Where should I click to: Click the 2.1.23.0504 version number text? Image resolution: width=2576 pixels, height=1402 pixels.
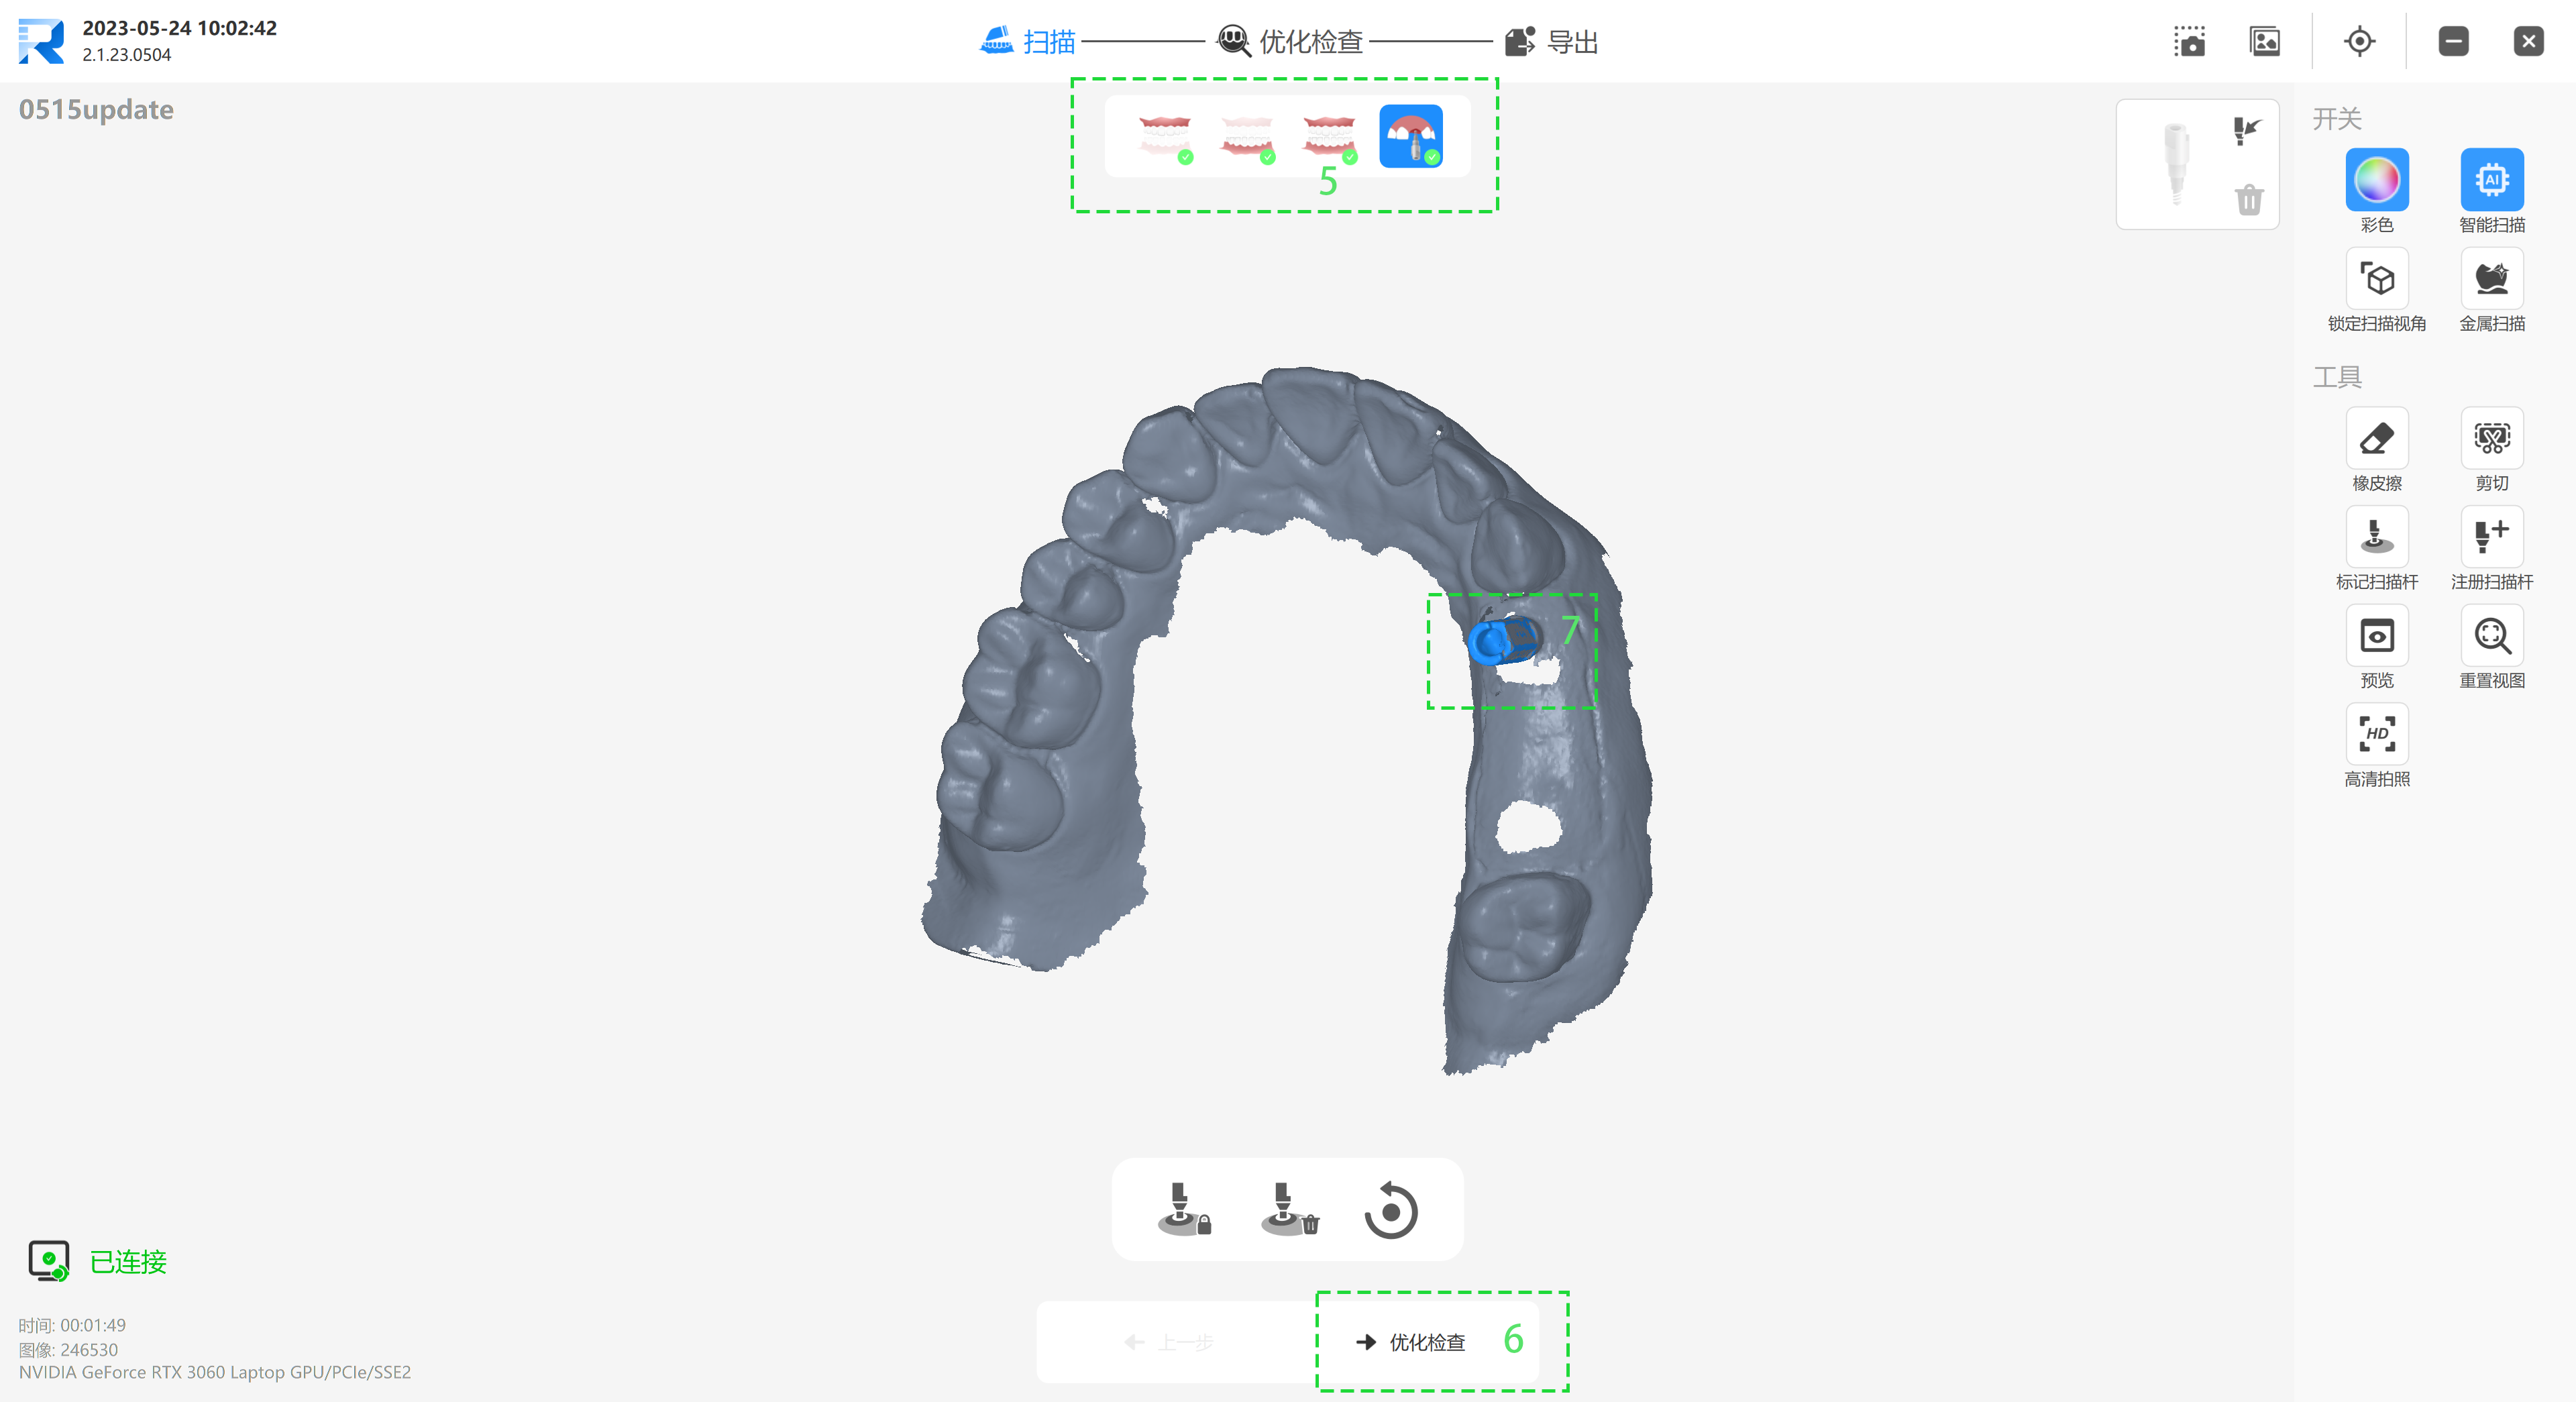(x=127, y=55)
